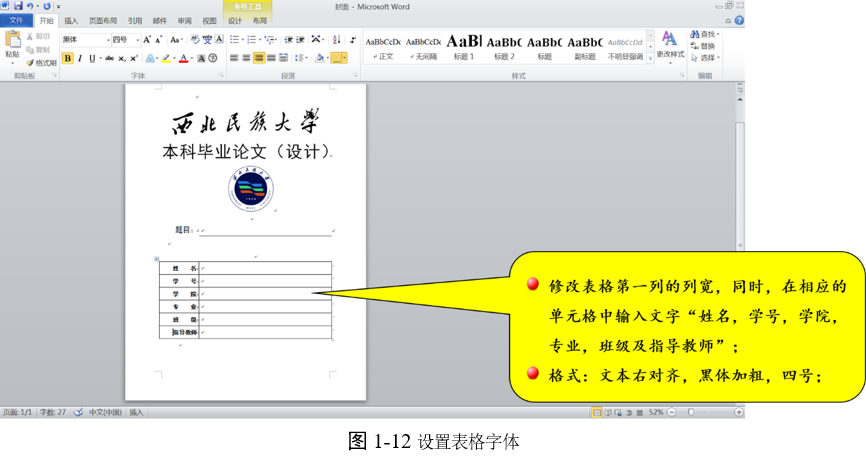Image resolution: width=866 pixels, height=466 pixels.
Task: Save the document from quick access toolbar
Action: 18,6
